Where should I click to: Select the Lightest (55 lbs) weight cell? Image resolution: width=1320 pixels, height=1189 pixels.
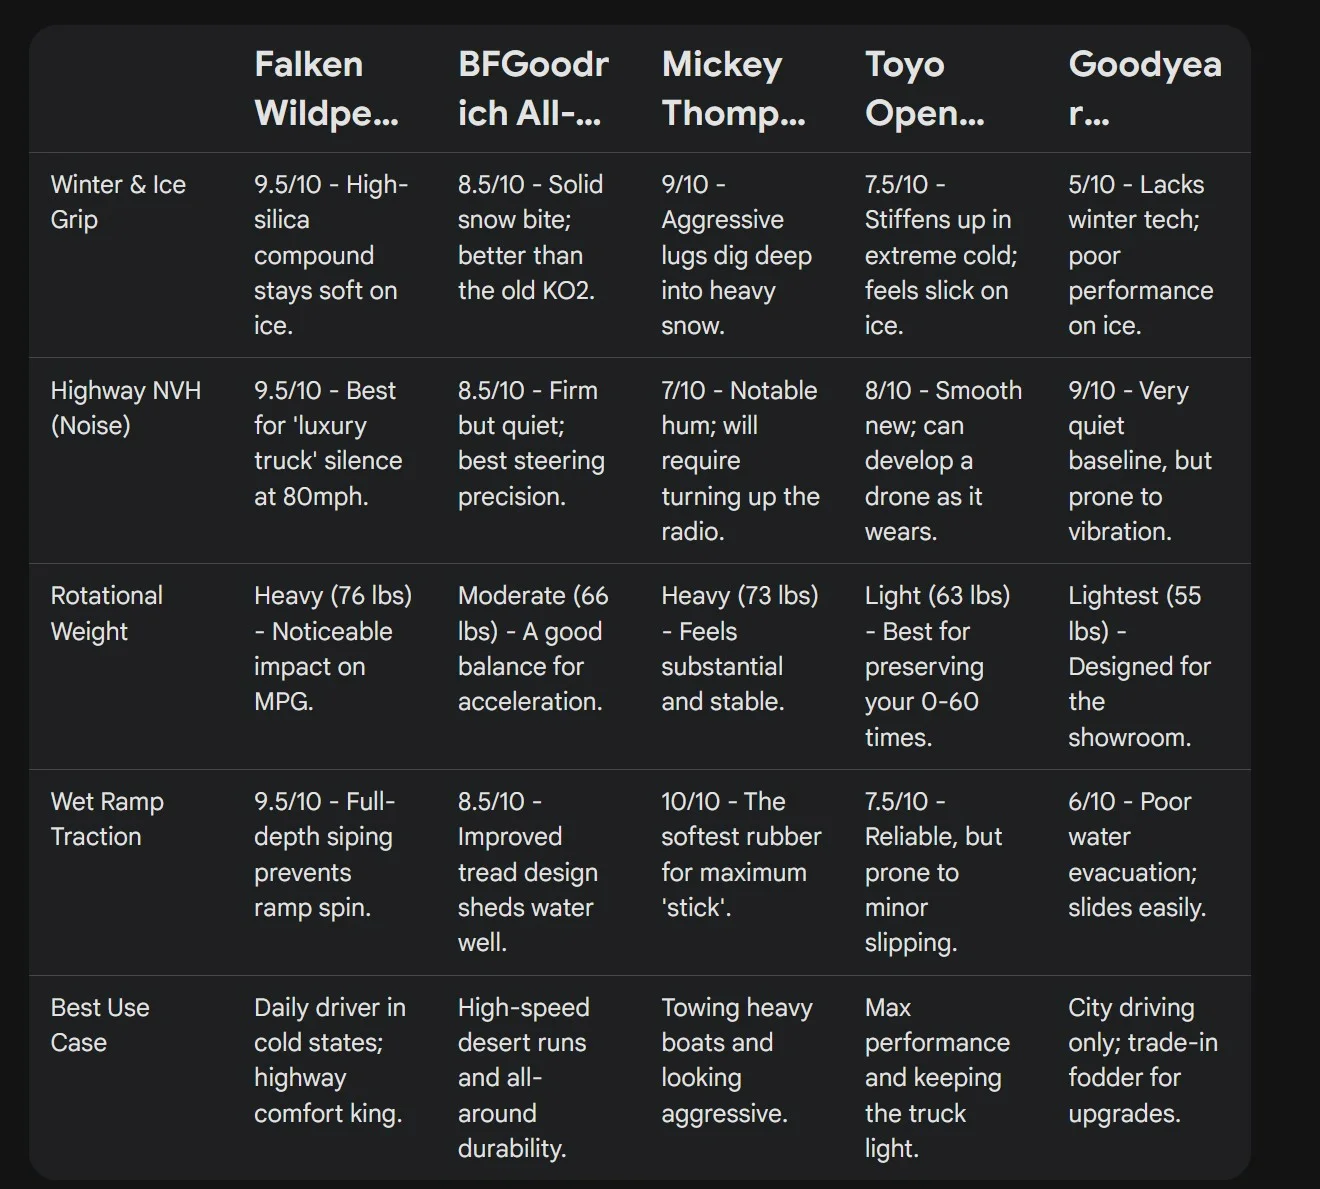1140,666
